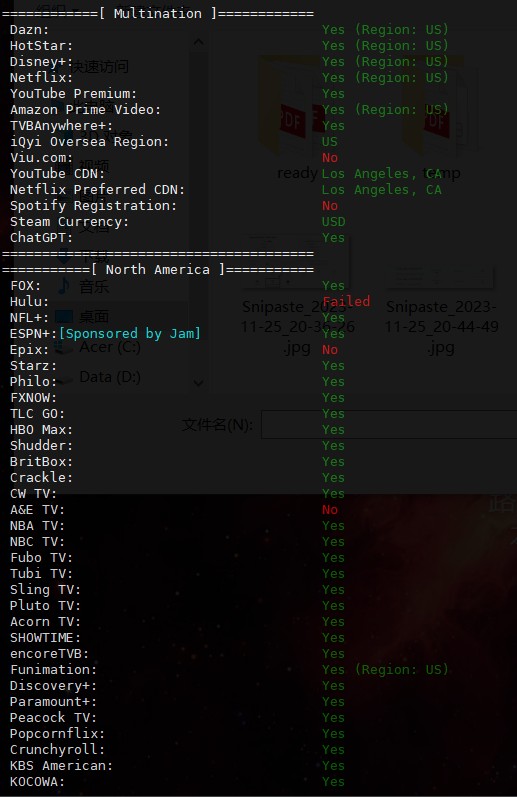The image size is (517, 797).
Task: Select 快速访问 in background dialog sidebar
Action: pos(99,67)
